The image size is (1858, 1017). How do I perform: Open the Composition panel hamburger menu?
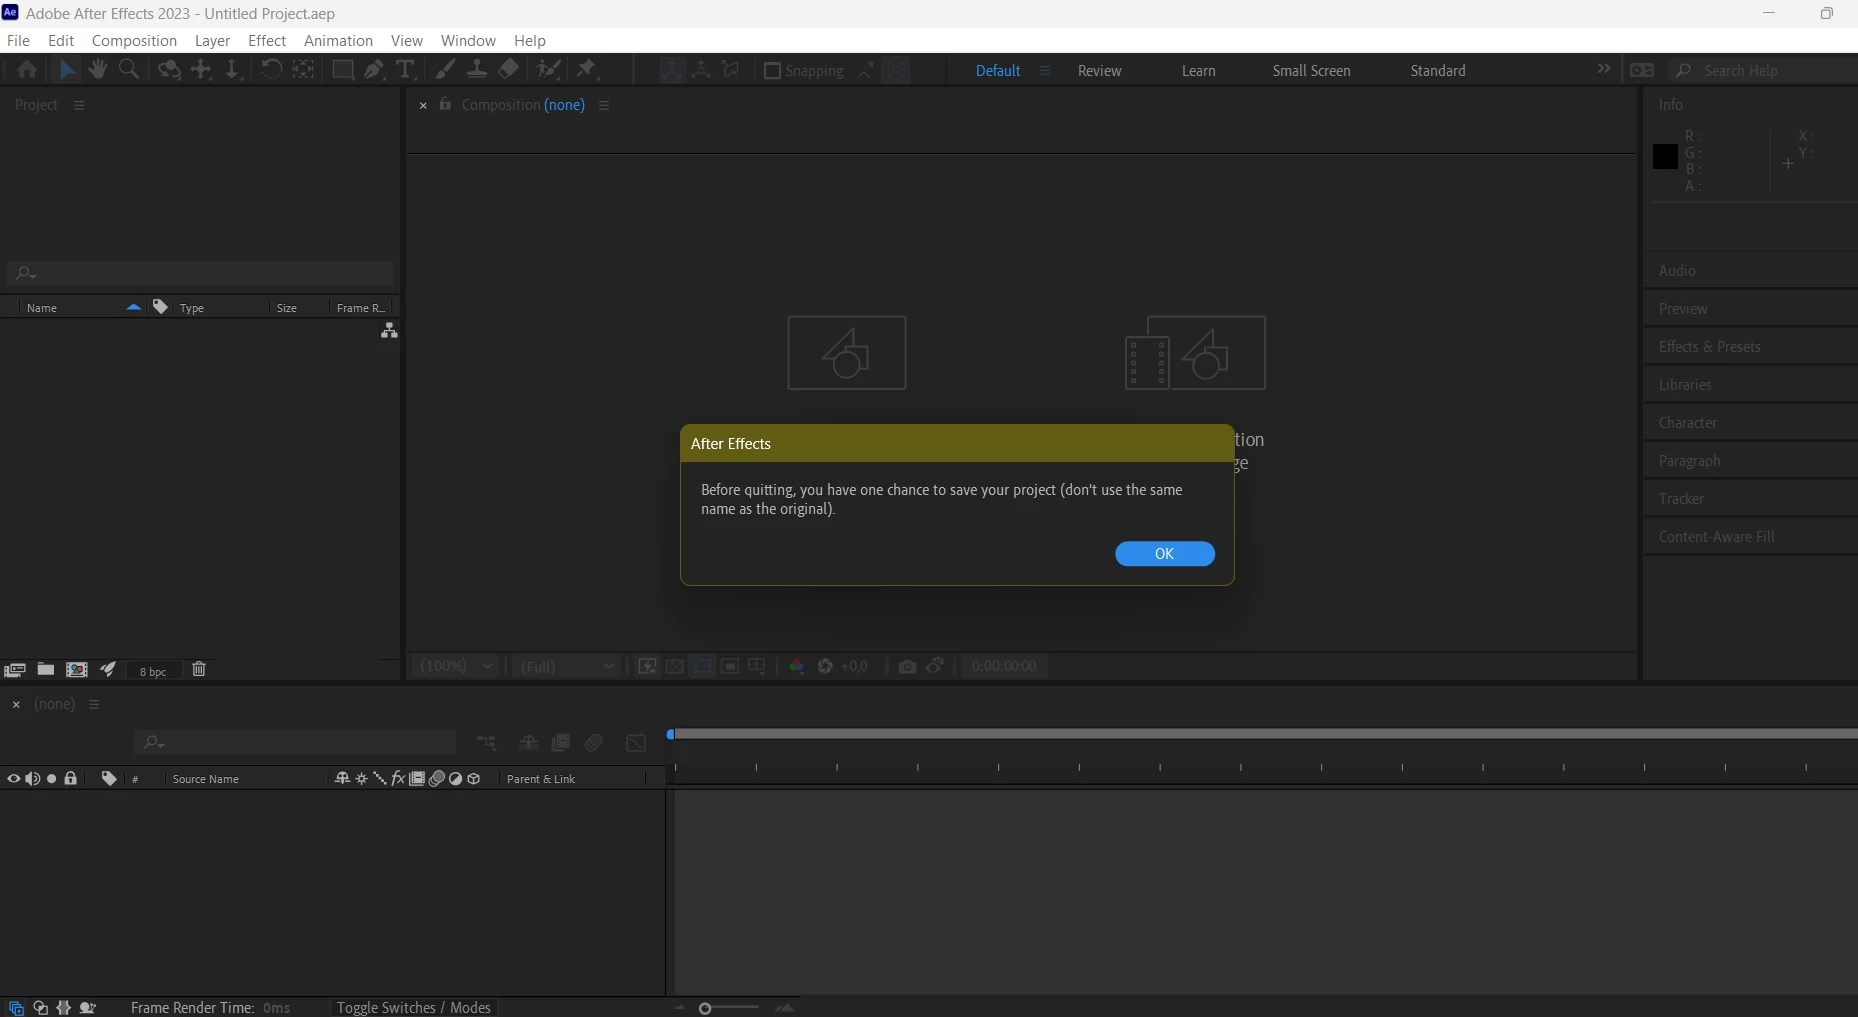(x=604, y=104)
